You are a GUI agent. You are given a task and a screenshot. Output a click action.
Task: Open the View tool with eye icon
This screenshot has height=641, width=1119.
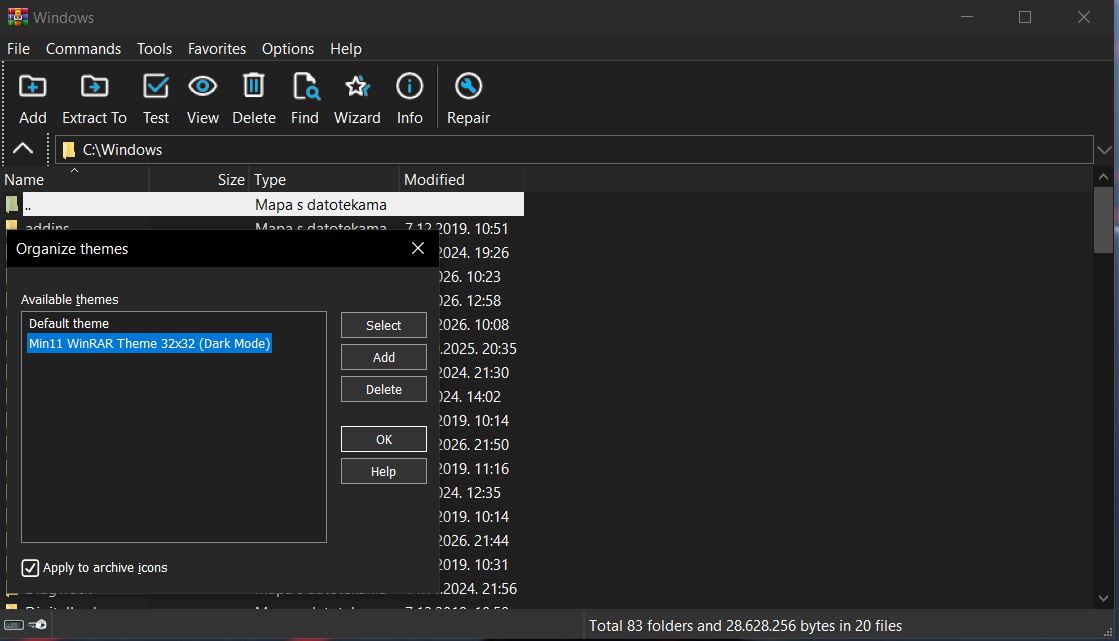click(203, 86)
